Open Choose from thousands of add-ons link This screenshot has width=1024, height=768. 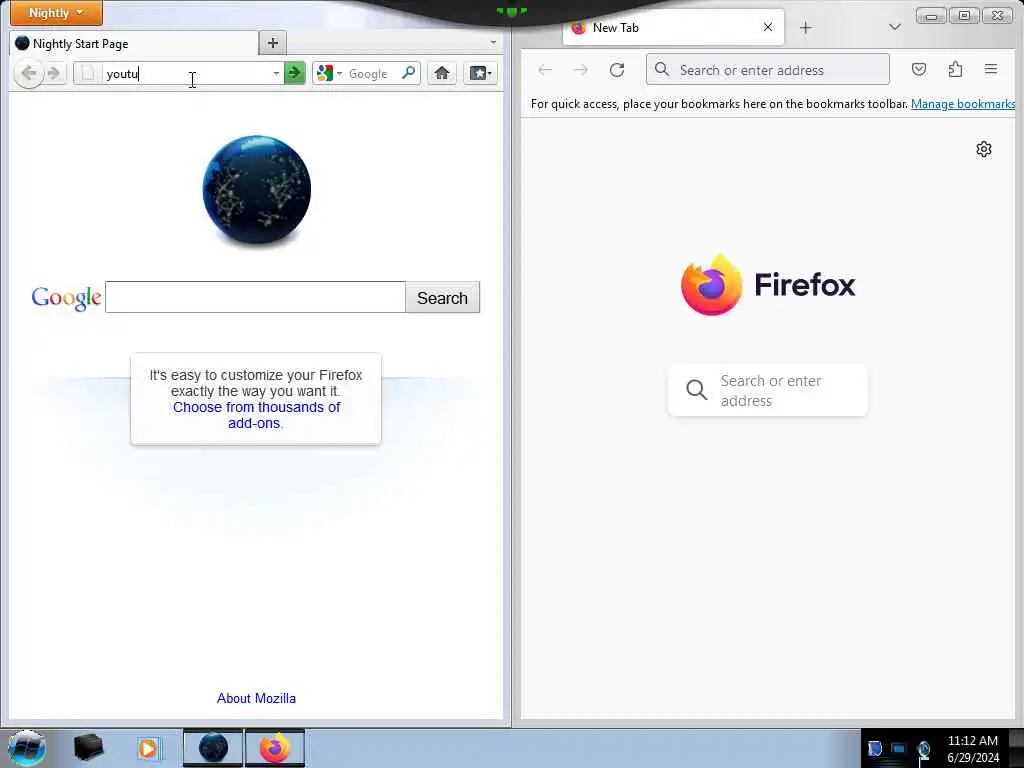coord(256,415)
